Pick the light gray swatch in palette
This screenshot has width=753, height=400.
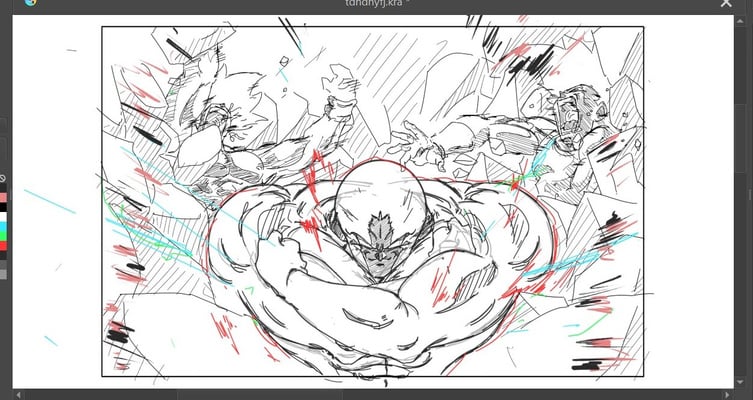[x=3, y=274]
